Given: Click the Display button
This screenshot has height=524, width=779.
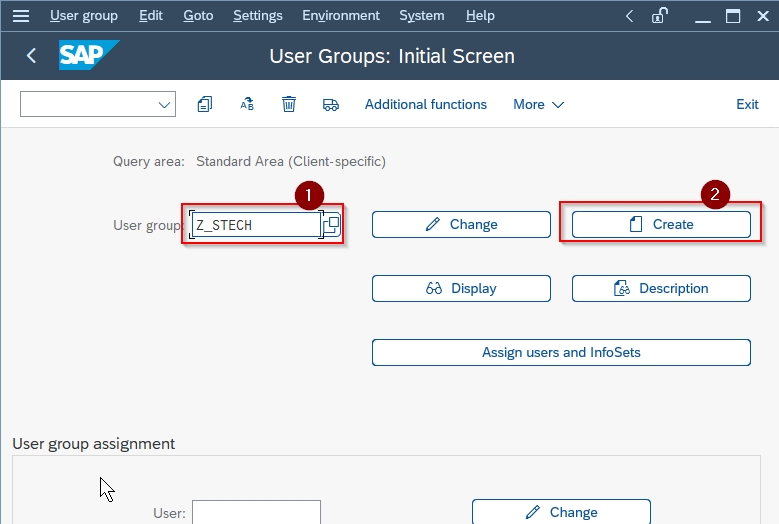Looking at the screenshot, I should (461, 289).
